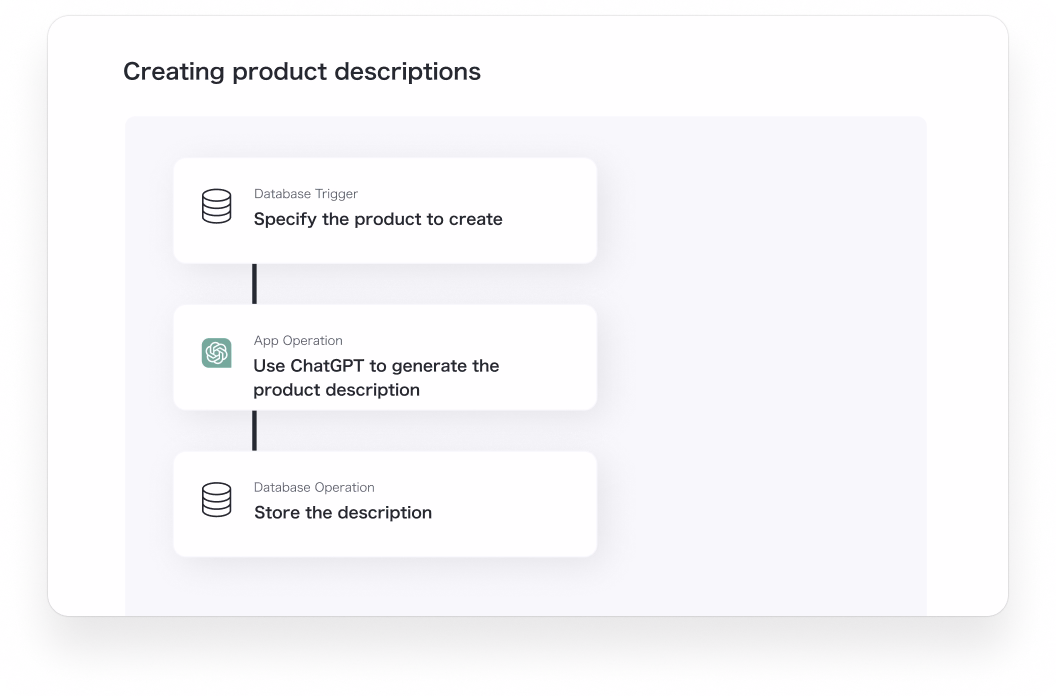Click the Creating product descriptions heading
This screenshot has height=696, width=1056.
click(x=302, y=71)
